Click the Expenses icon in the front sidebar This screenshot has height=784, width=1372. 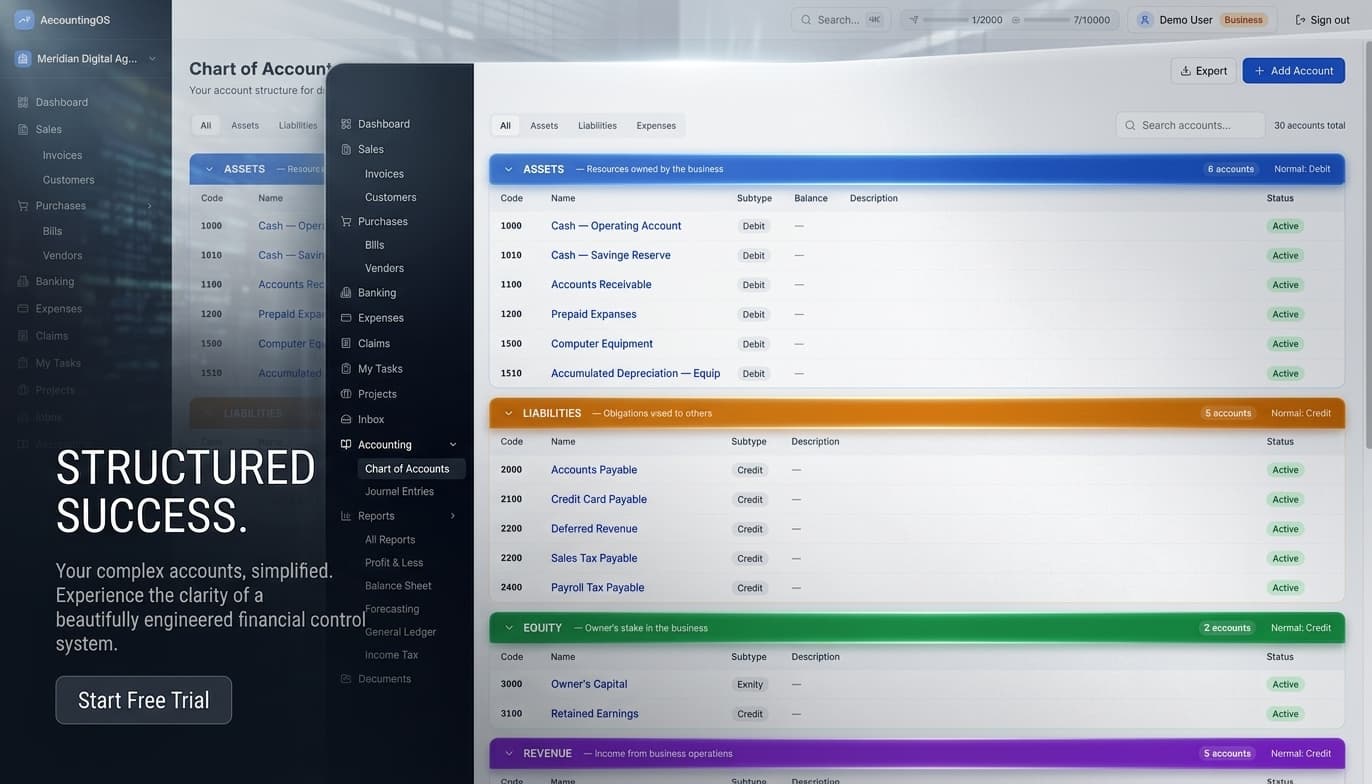(346, 318)
